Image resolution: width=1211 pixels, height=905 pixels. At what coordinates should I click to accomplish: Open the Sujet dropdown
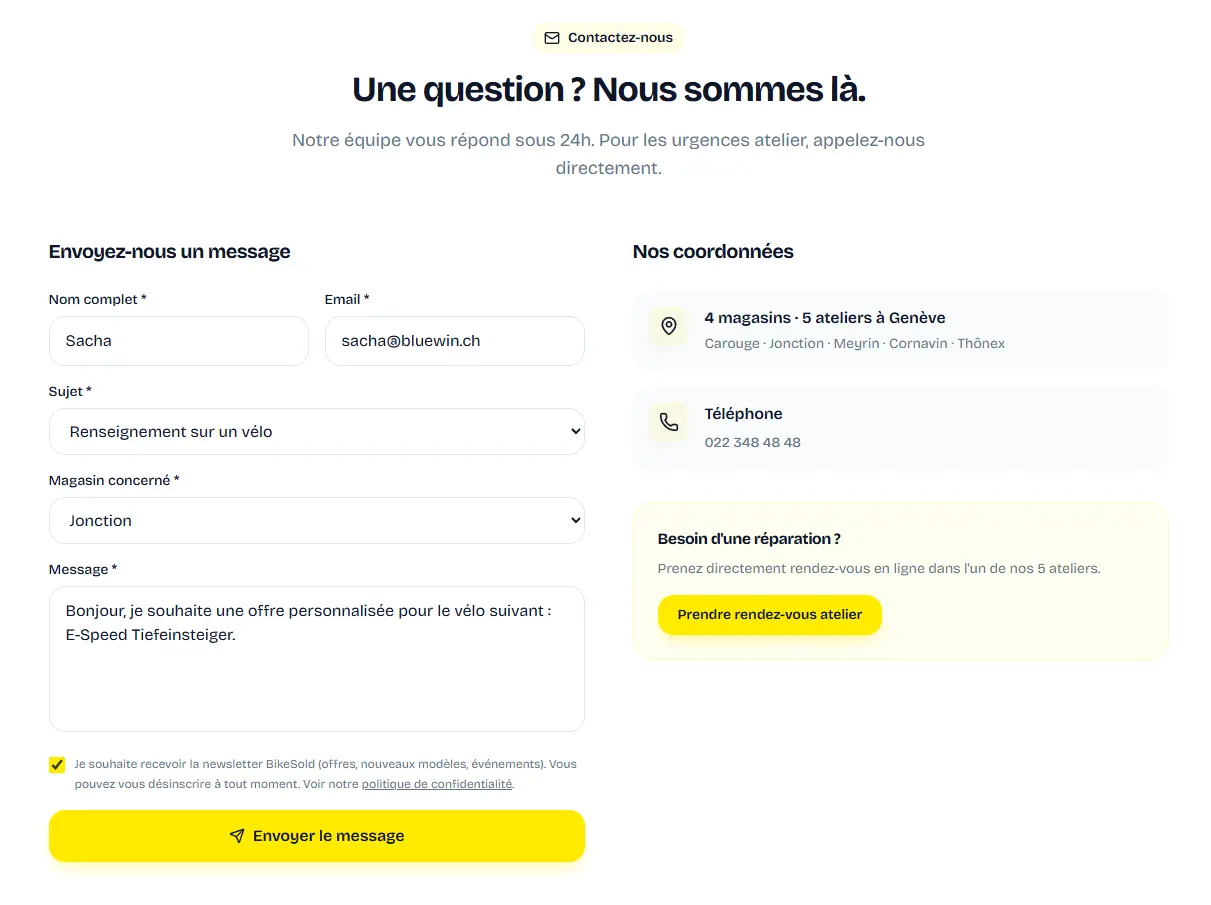[x=317, y=432]
